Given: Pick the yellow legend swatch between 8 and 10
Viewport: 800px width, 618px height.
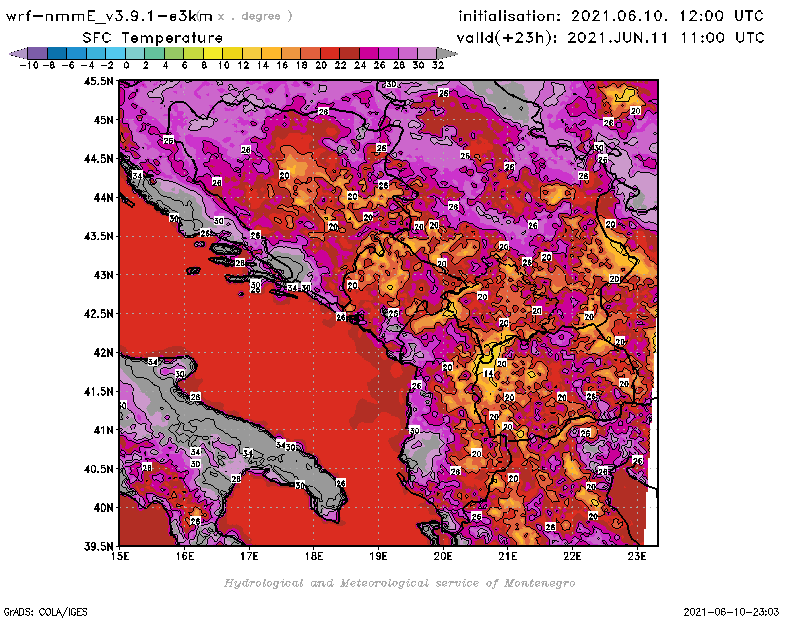Looking at the screenshot, I should click(213, 53).
